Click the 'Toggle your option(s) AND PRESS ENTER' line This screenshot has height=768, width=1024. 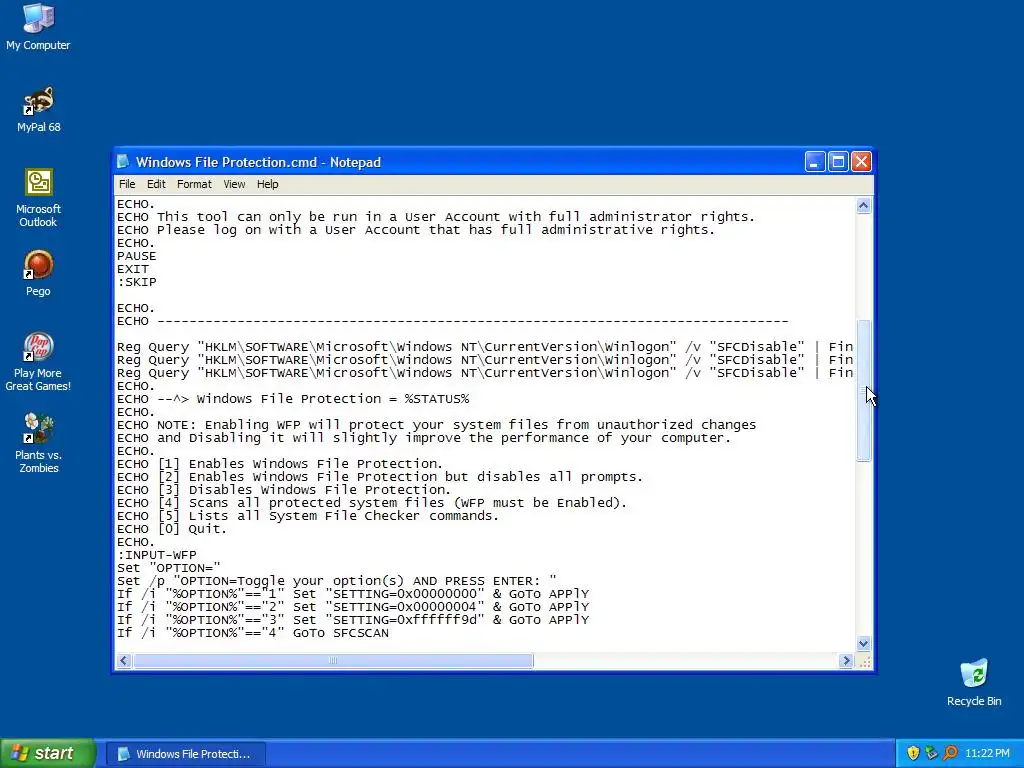(x=336, y=581)
